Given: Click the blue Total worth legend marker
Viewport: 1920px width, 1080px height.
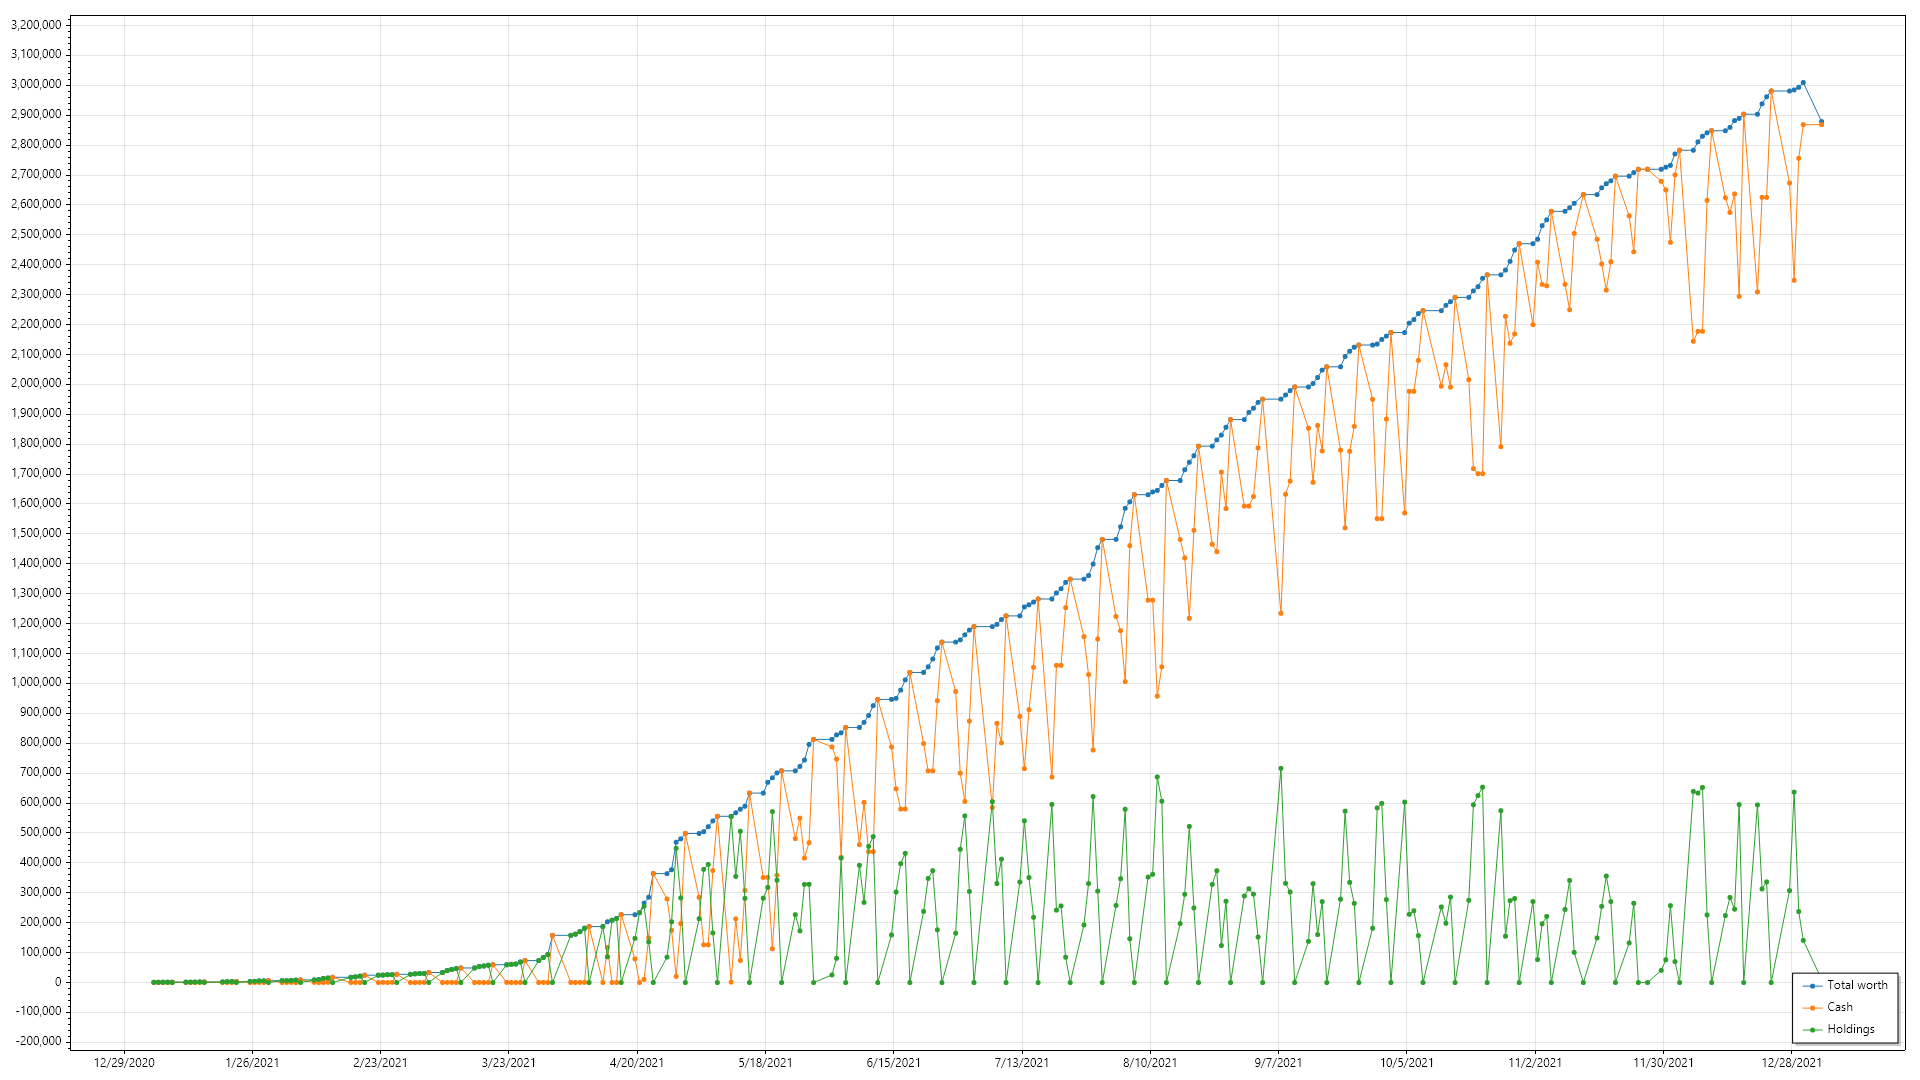Looking at the screenshot, I should [1812, 986].
